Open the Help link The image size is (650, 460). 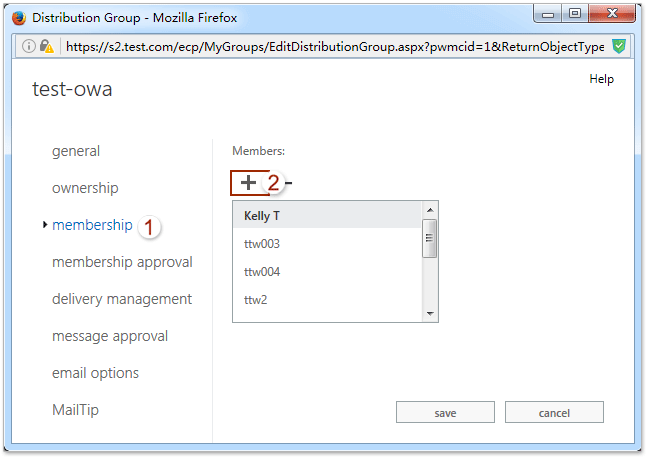click(x=601, y=79)
